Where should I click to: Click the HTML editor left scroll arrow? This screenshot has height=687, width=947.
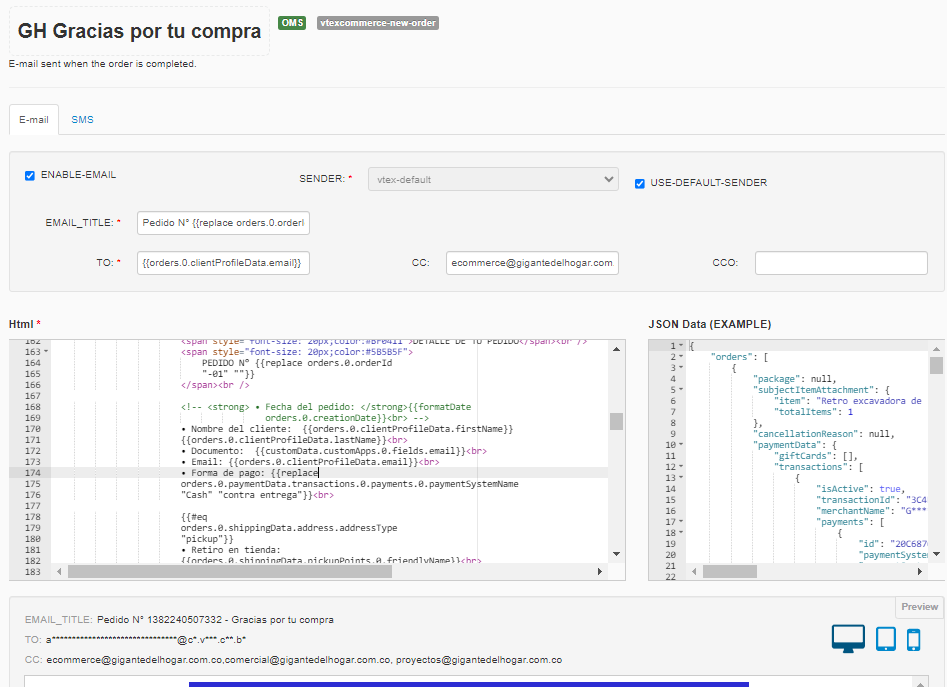pyautogui.click(x=60, y=572)
